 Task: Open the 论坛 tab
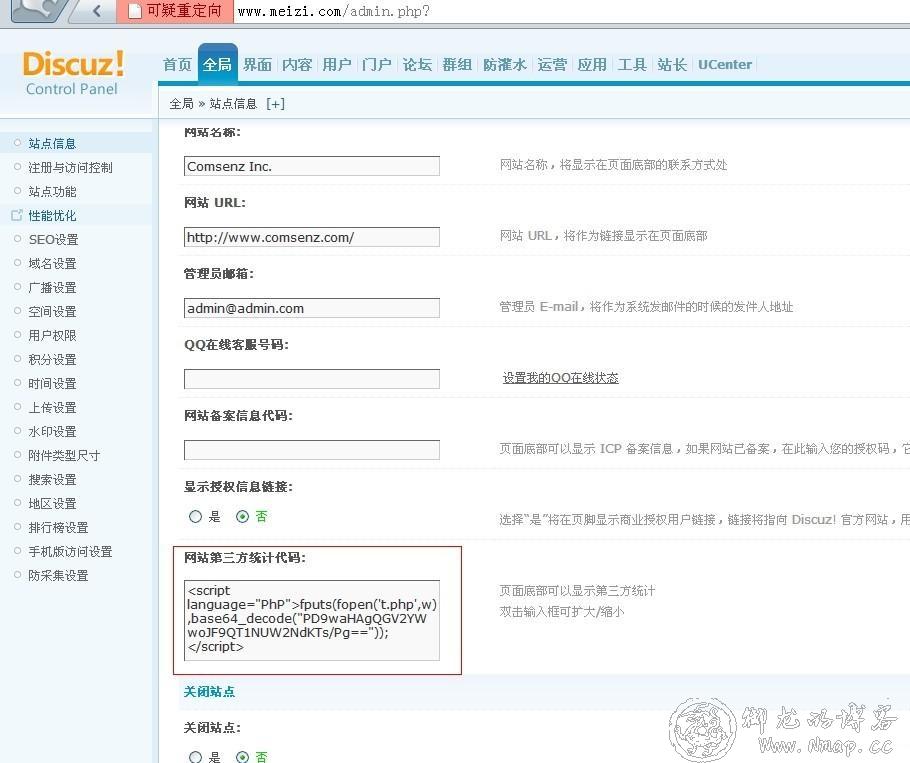click(x=417, y=64)
